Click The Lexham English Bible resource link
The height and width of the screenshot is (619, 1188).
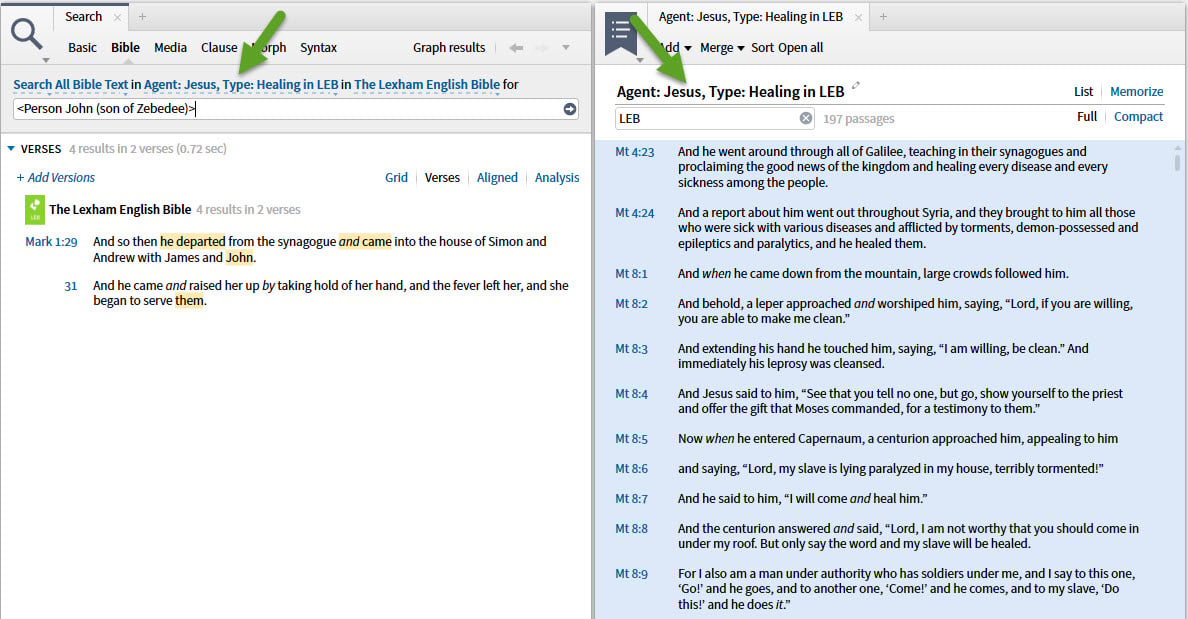(427, 85)
